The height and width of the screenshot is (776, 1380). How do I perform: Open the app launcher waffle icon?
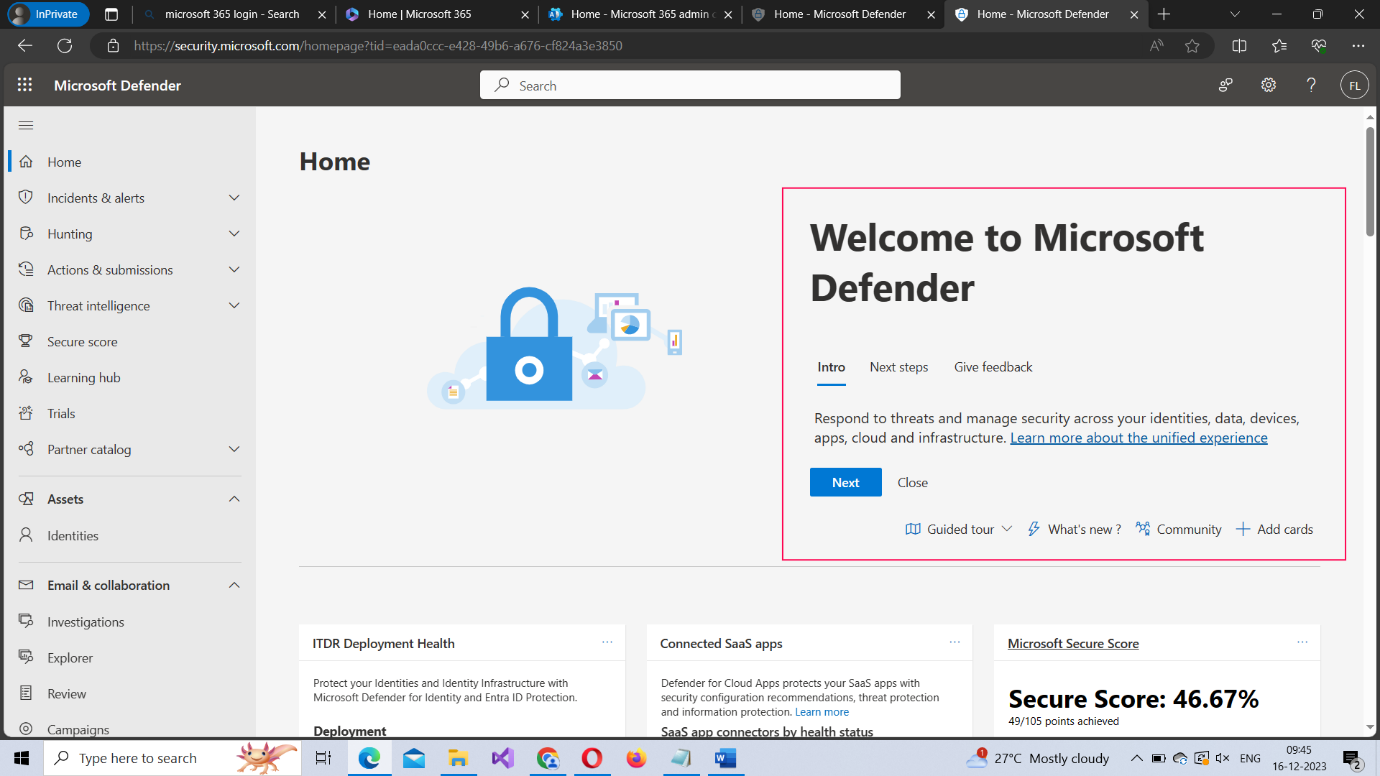point(25,85)
